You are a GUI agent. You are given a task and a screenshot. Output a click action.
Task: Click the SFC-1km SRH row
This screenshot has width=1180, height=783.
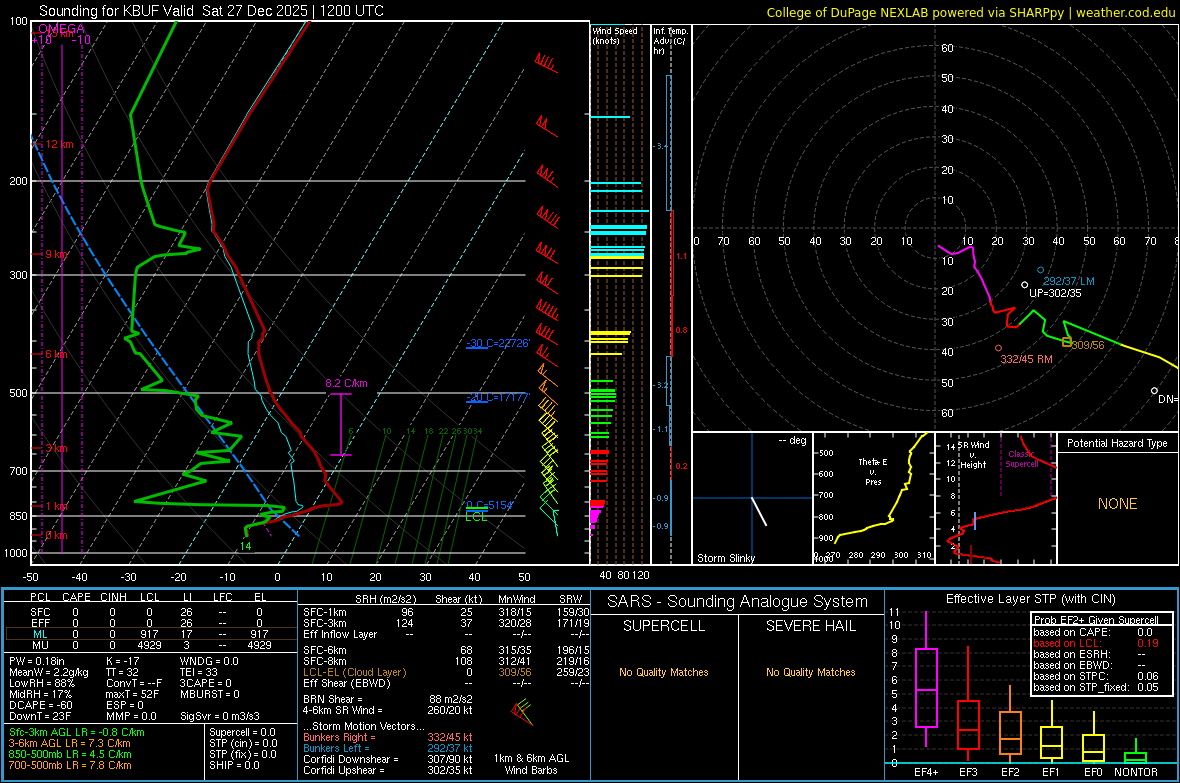click(x=446, y=612)
